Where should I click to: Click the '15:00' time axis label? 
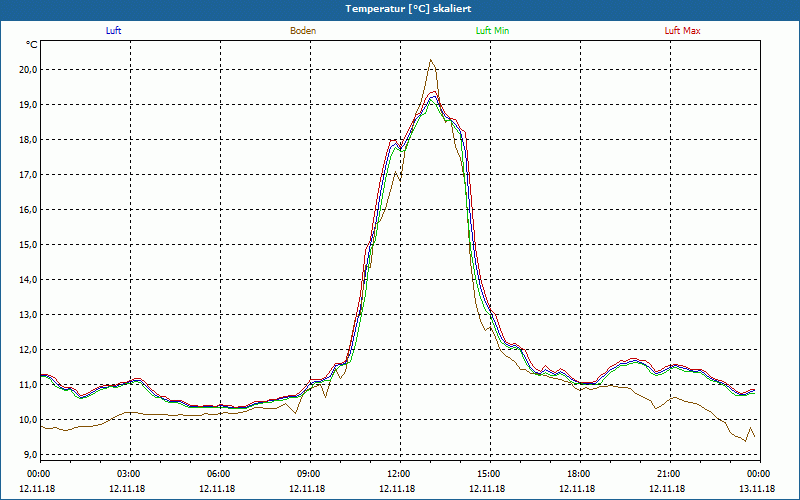tap(490, 474)
